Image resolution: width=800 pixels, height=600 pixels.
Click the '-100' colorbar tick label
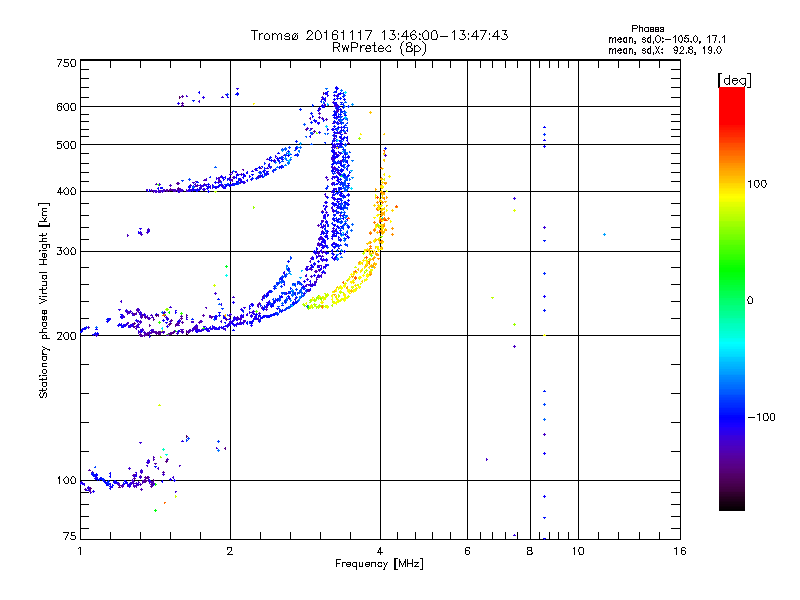[x=761, y=417]
